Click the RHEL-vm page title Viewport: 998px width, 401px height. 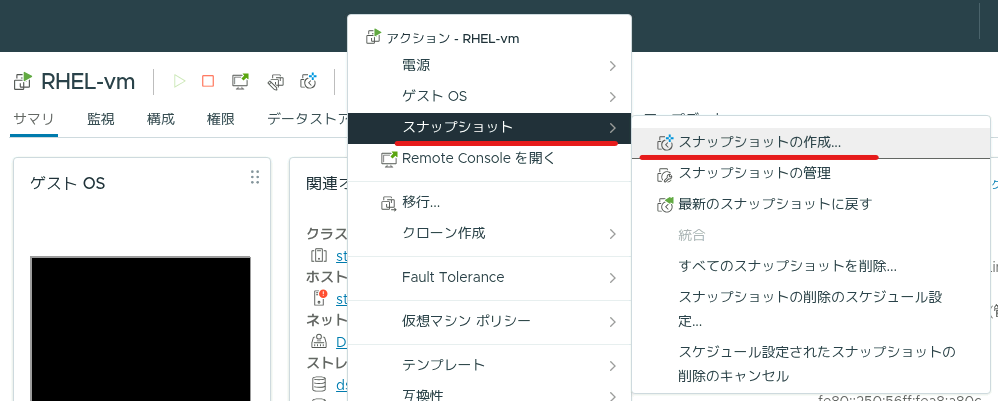tap(88, 81)
